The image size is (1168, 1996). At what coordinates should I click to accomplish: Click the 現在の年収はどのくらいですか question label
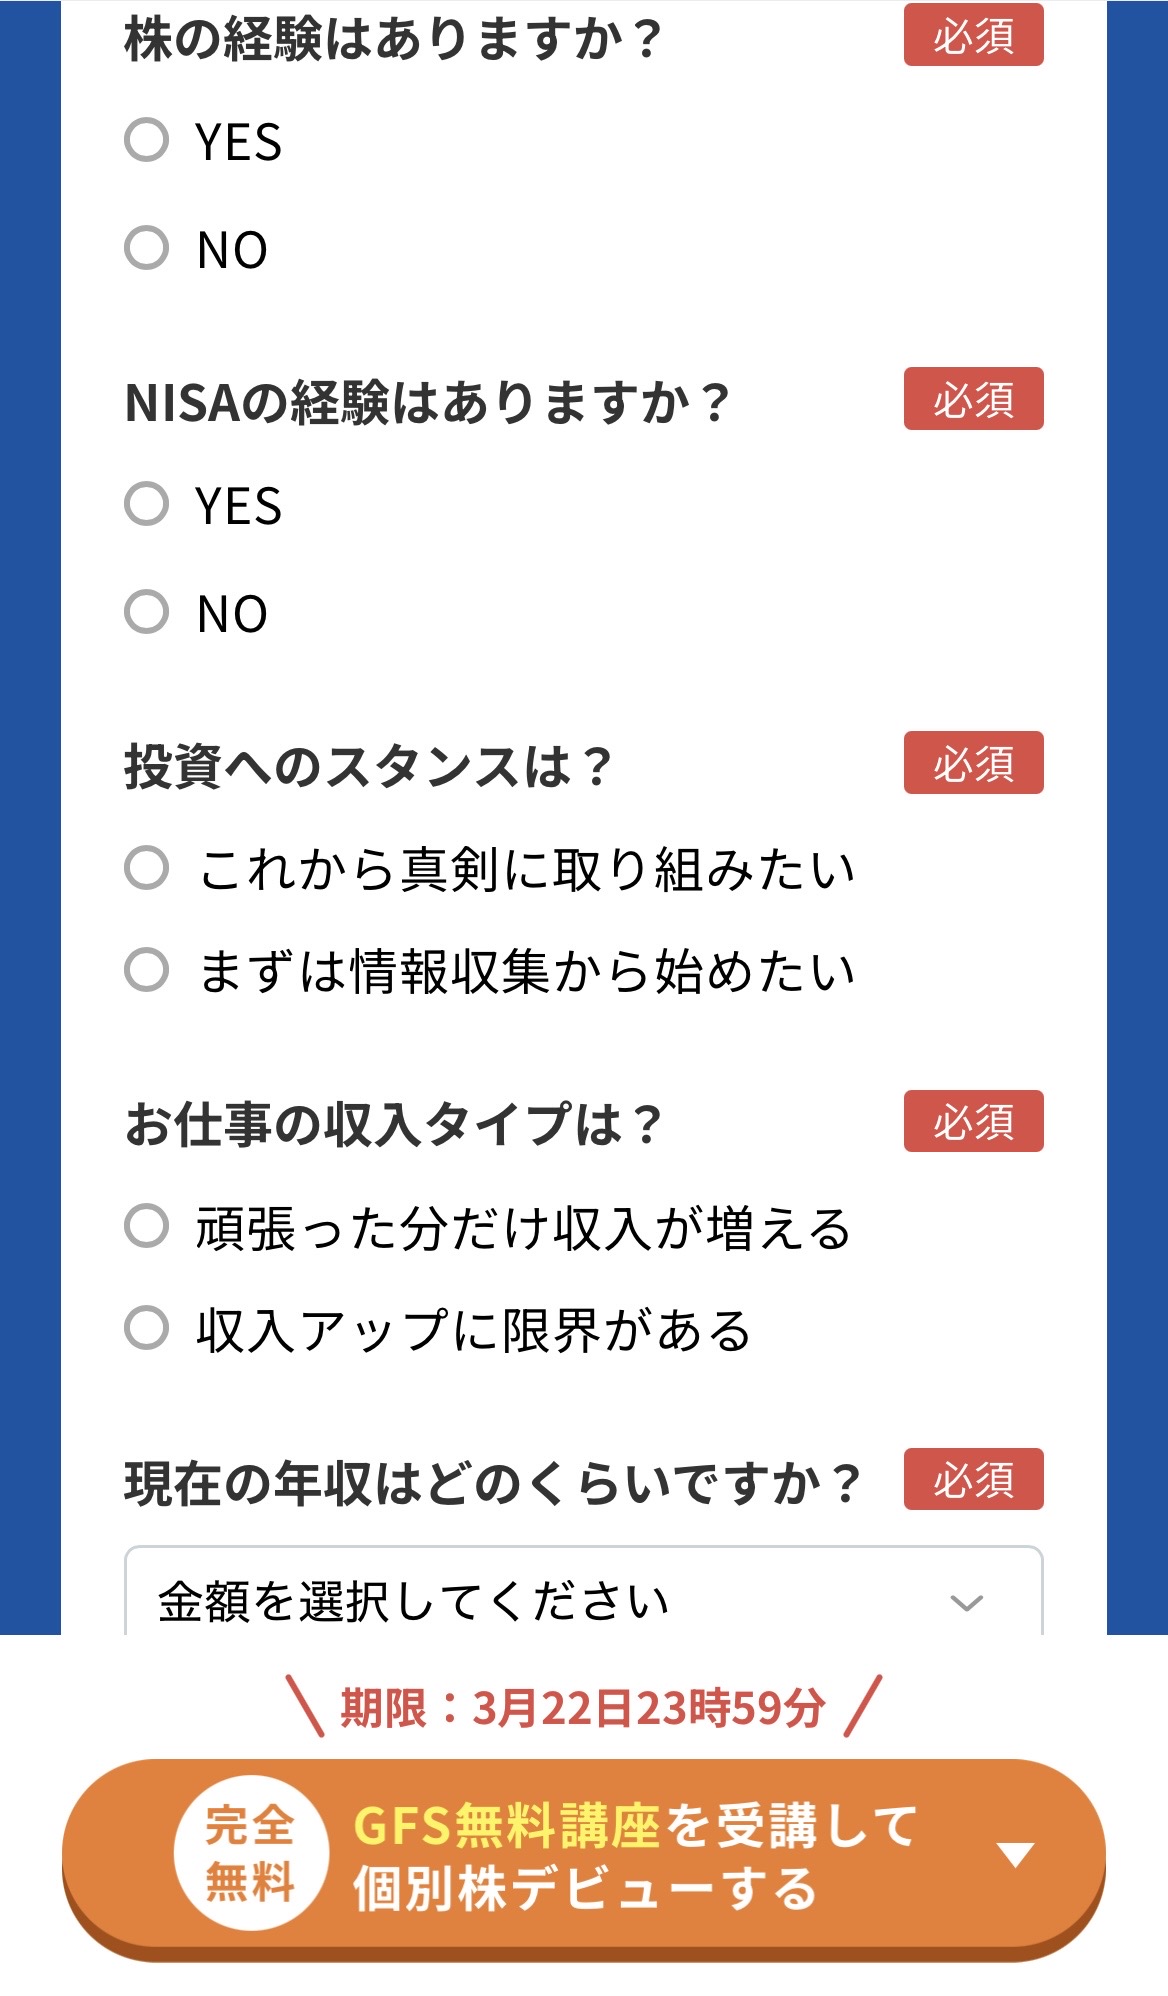tap(492, 1483)
